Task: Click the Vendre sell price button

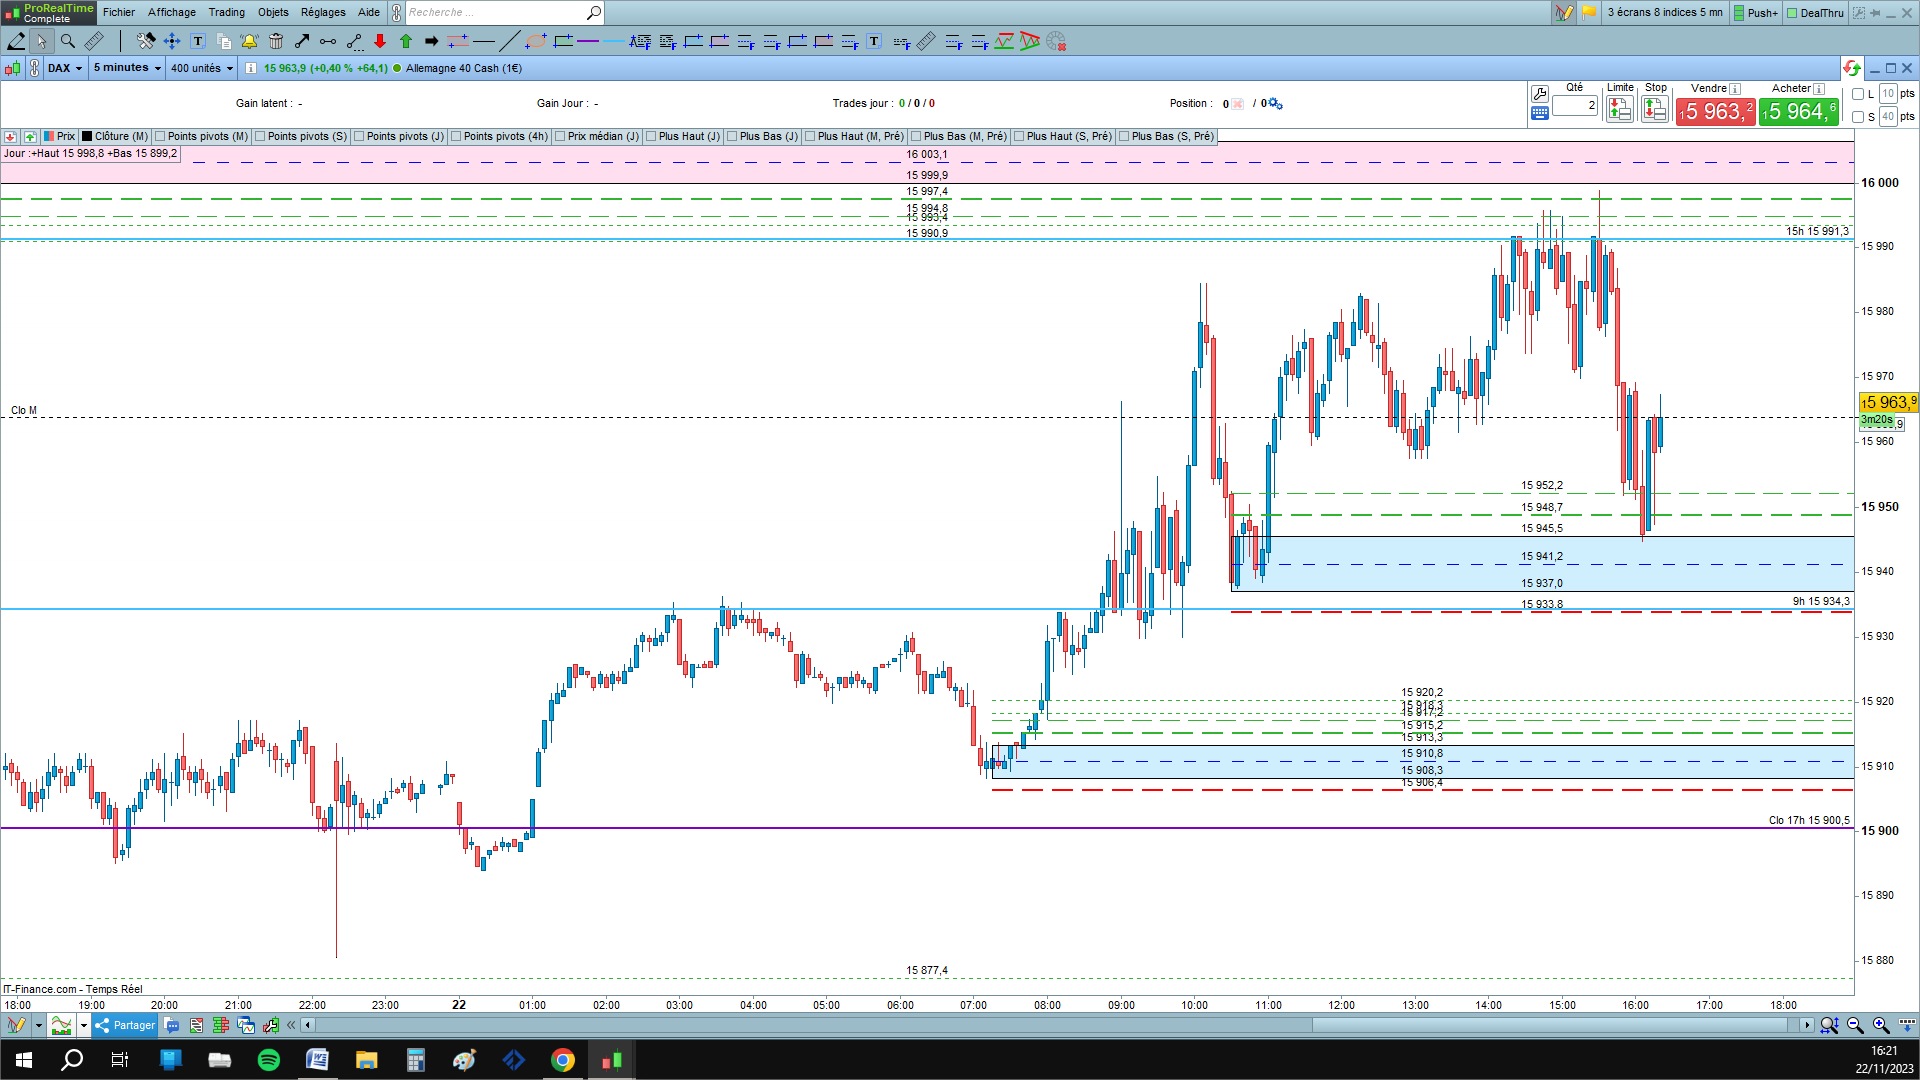Action: [1715, 111]
